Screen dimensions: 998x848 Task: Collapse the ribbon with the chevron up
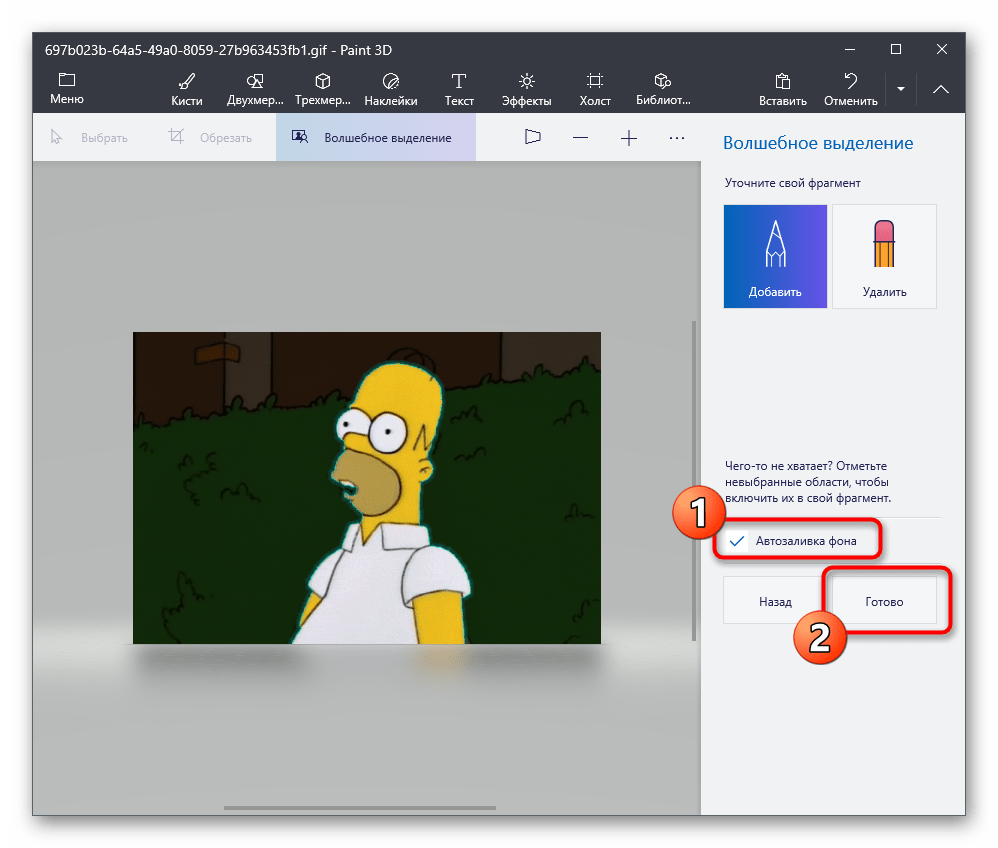point(941,89)
